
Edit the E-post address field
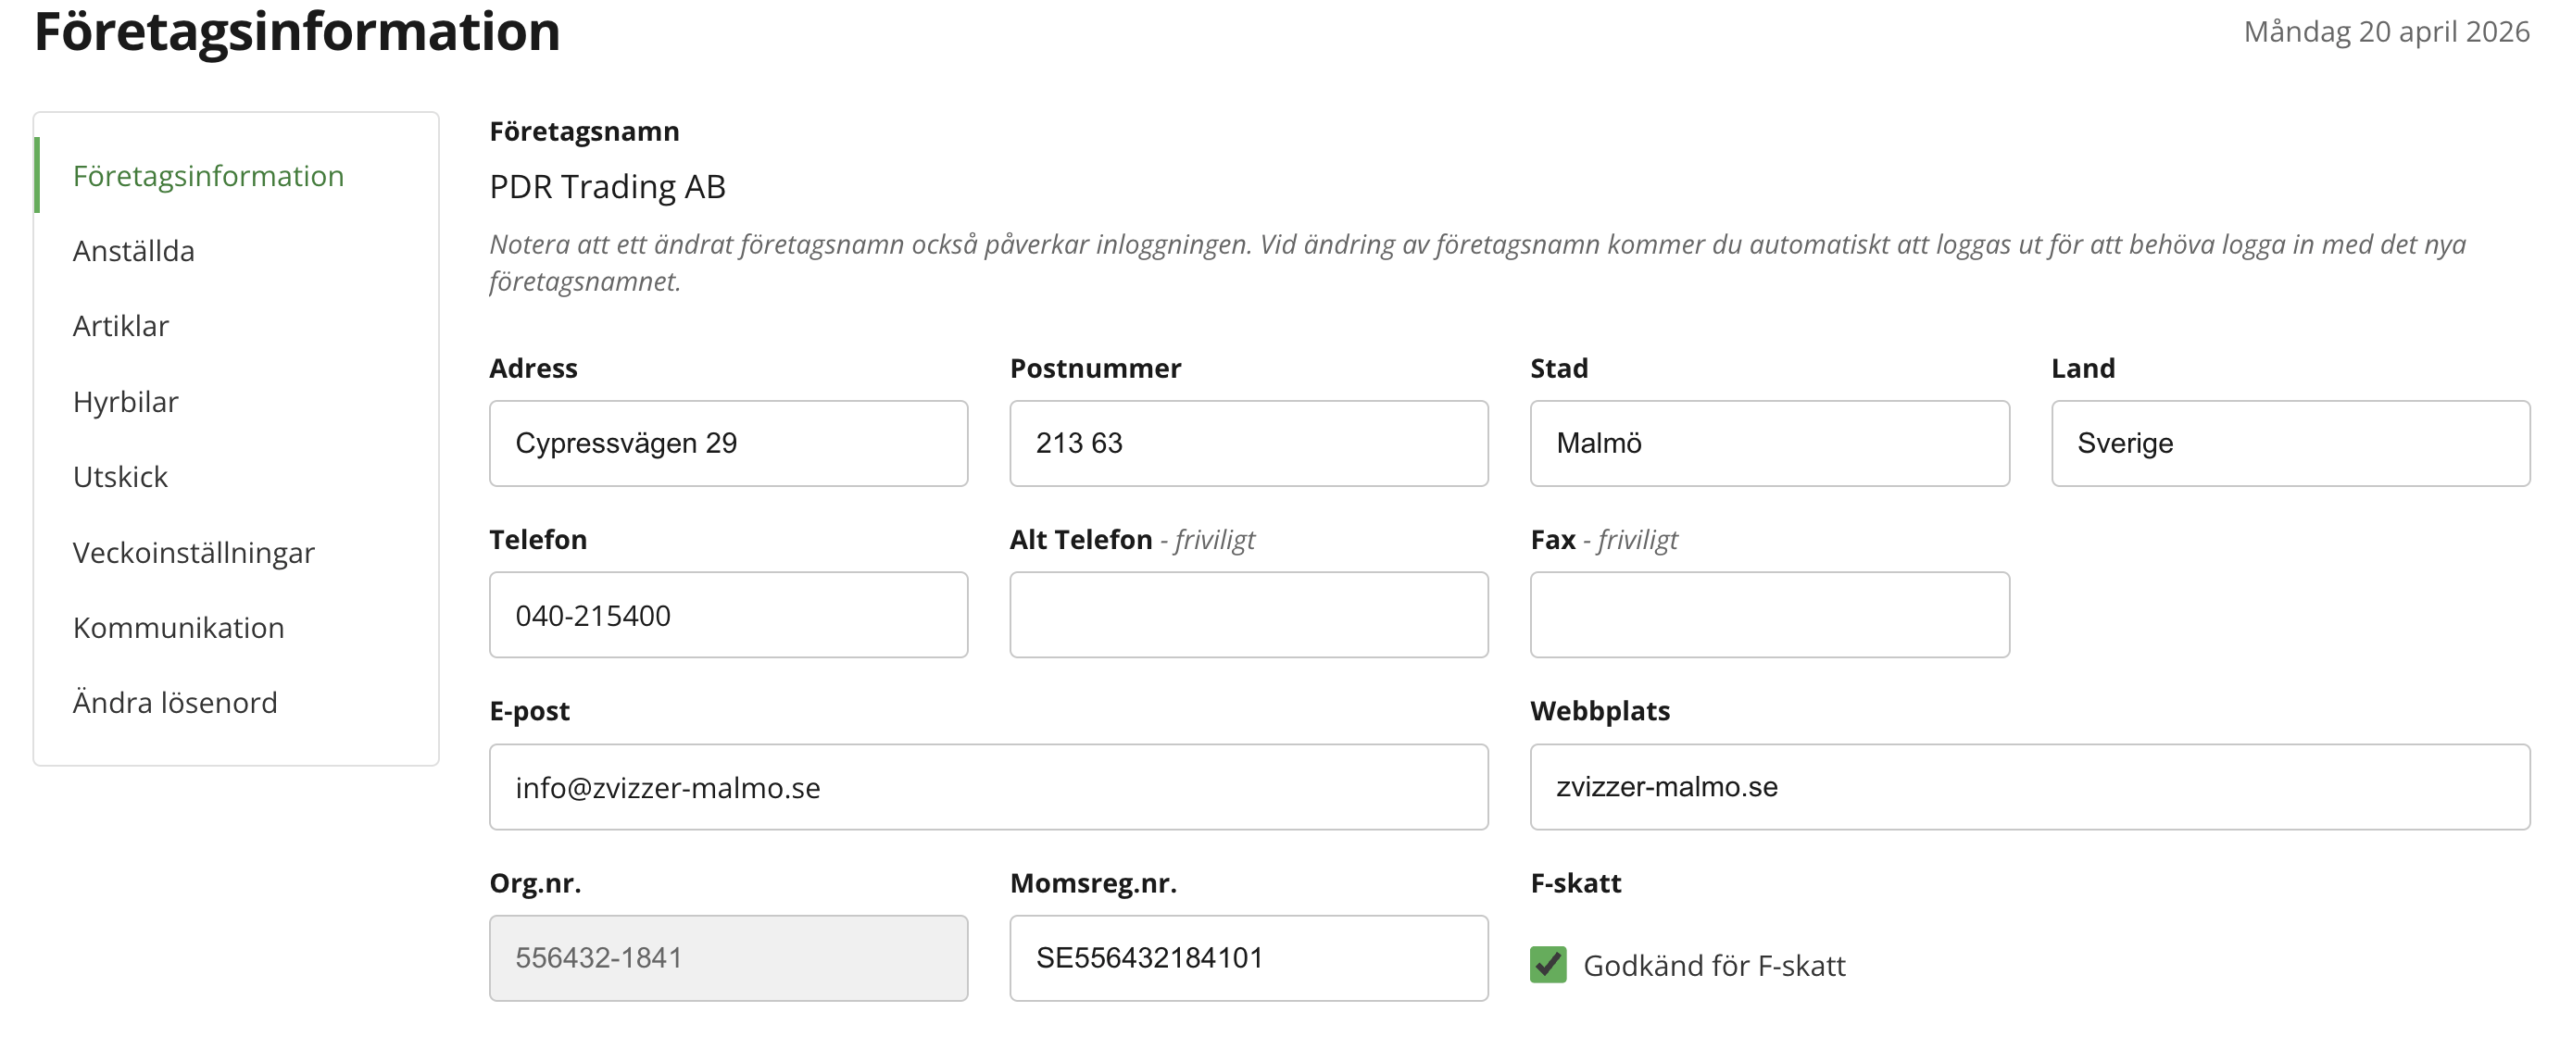[988, 787]
